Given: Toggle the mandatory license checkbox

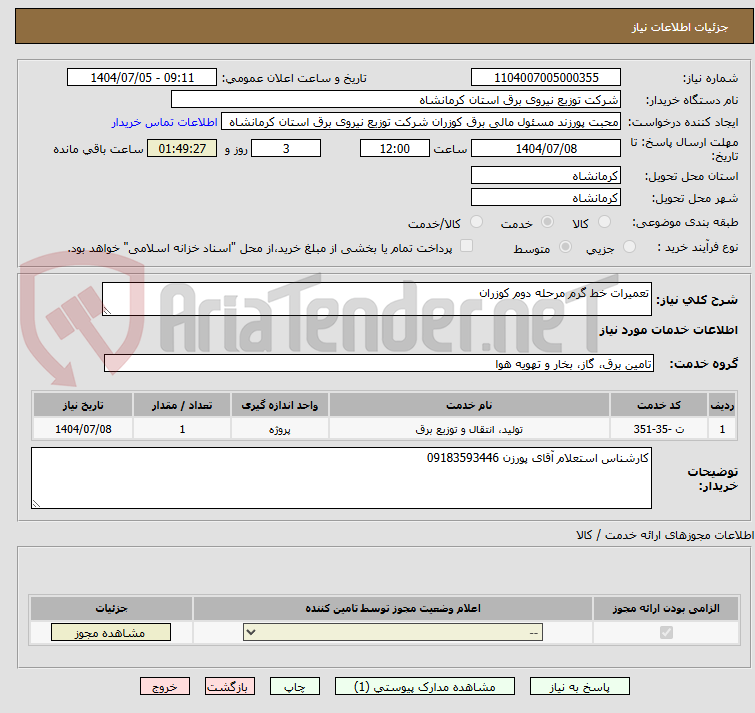Looking at the screenshot, I should click(666, 633).
